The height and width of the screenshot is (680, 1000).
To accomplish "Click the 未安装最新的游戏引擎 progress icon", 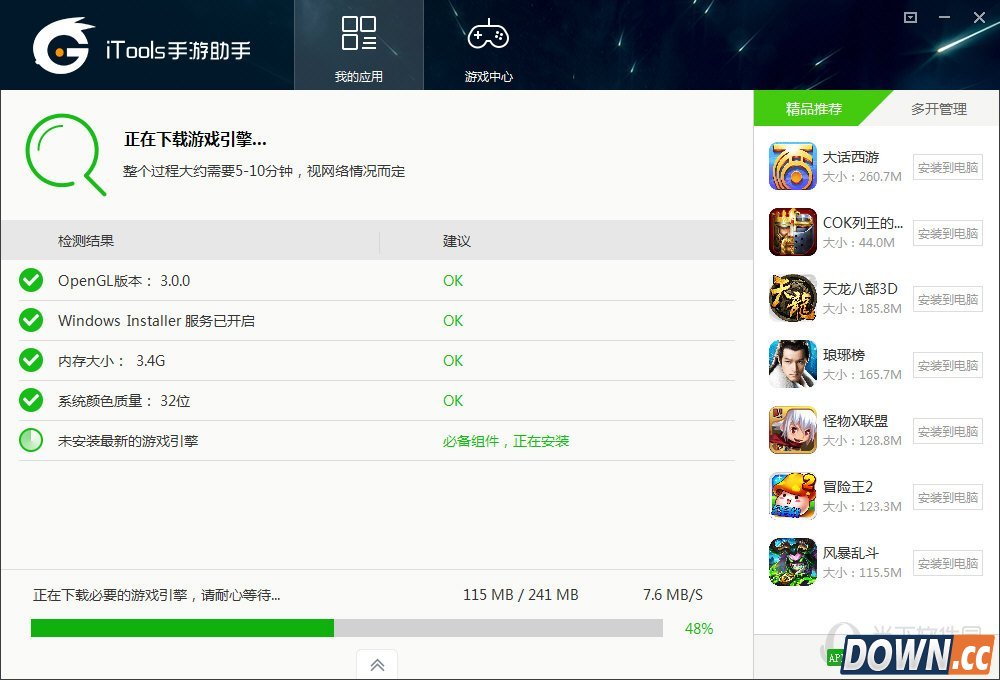I will [x=31, y=440].
